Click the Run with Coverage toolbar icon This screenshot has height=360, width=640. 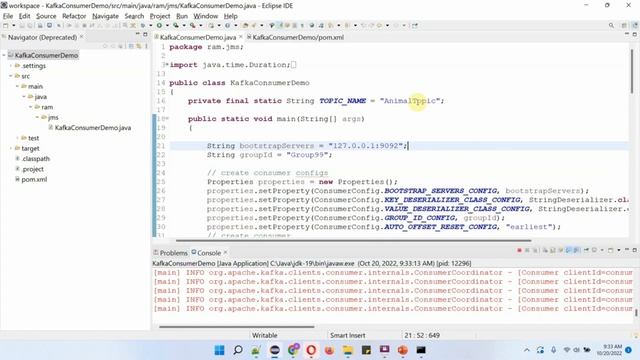coord(176,25)
